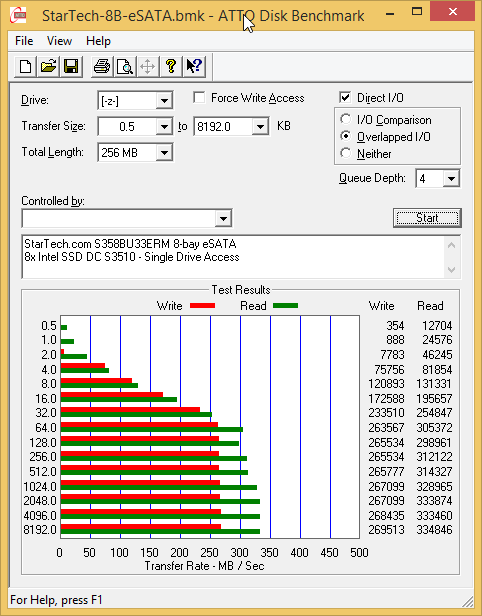Open the File menu
Viewport: 482px width, 616px height.
(24, 41)
